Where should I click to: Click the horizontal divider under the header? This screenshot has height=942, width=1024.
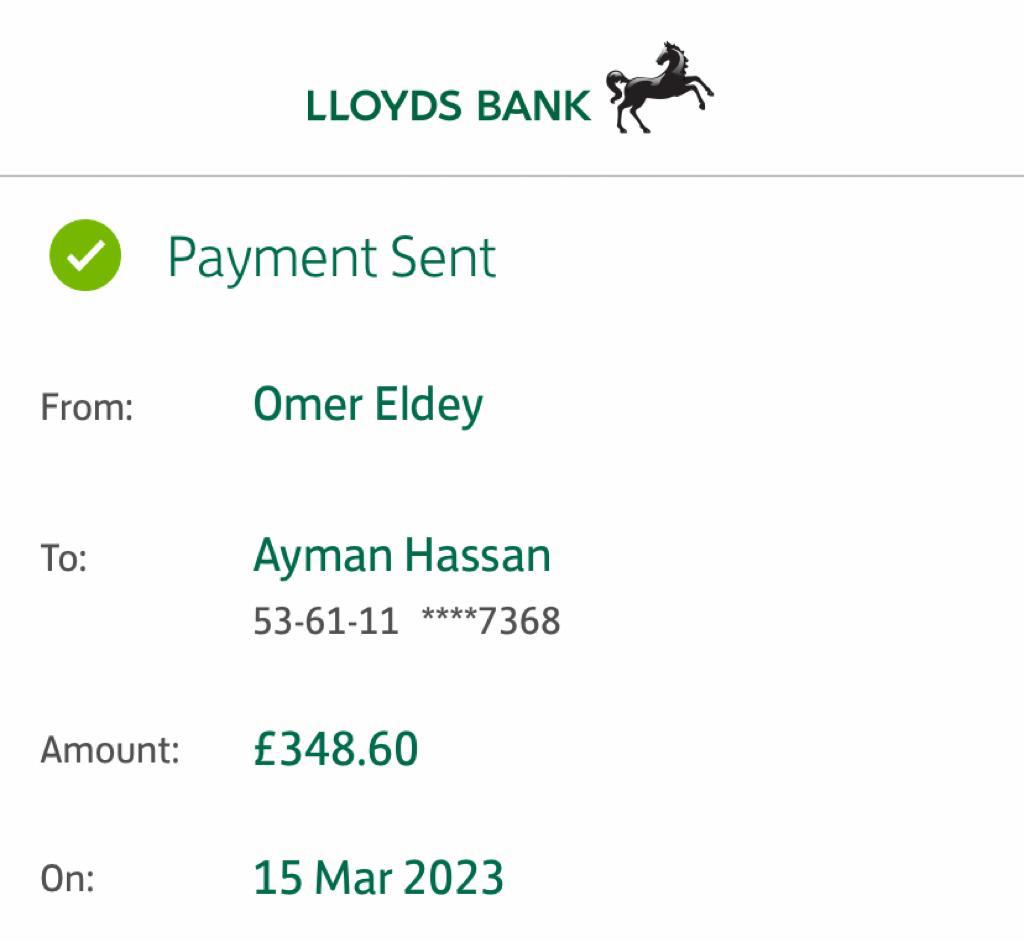pos(512,176)
